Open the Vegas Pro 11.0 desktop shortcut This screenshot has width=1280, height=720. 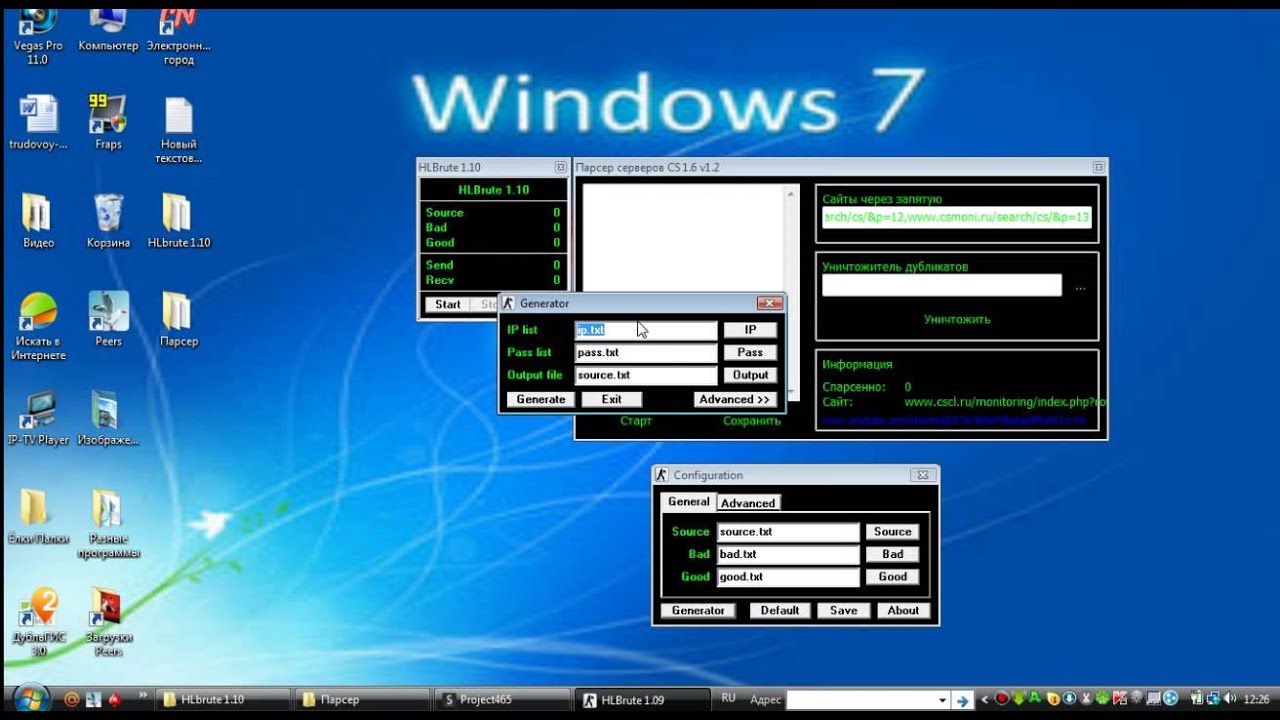coord(38,35)
